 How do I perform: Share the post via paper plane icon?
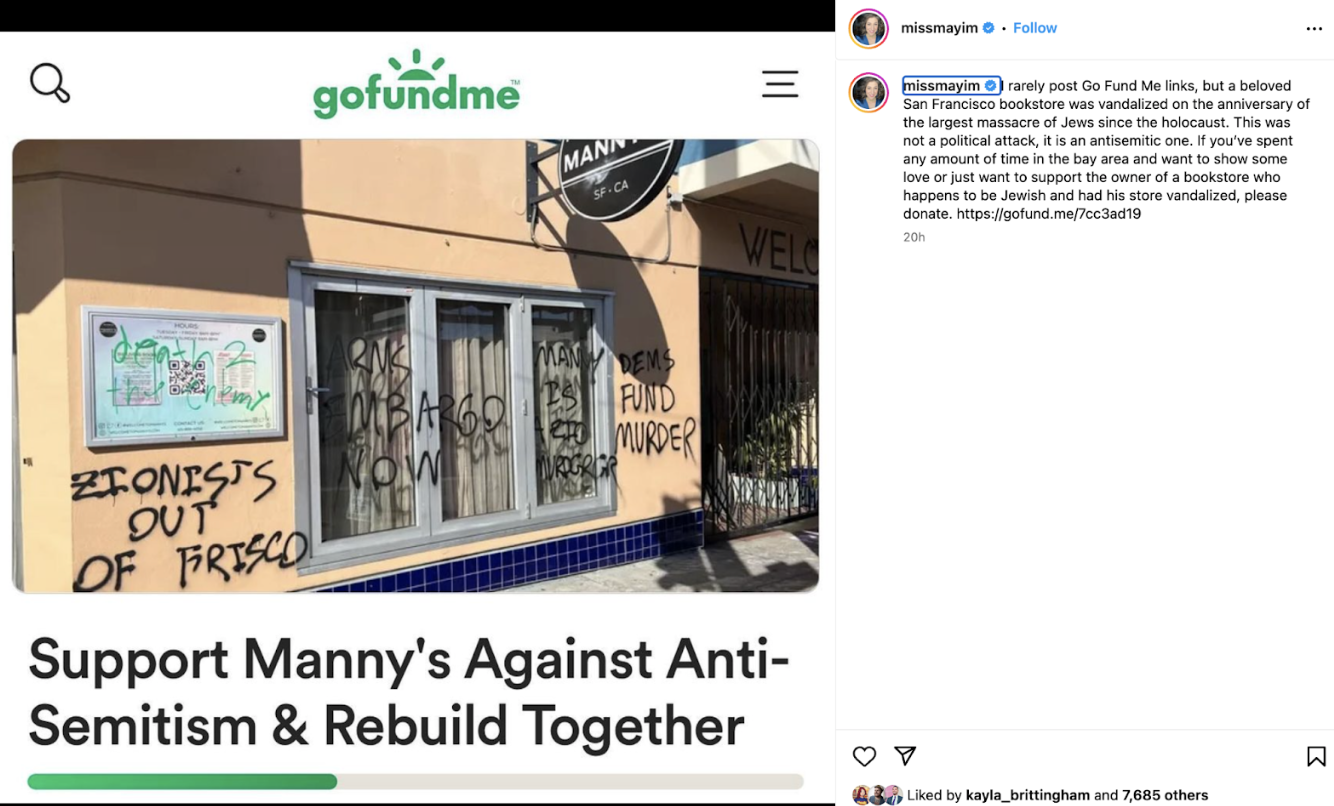pyautogui.click(x=905, y=756)
